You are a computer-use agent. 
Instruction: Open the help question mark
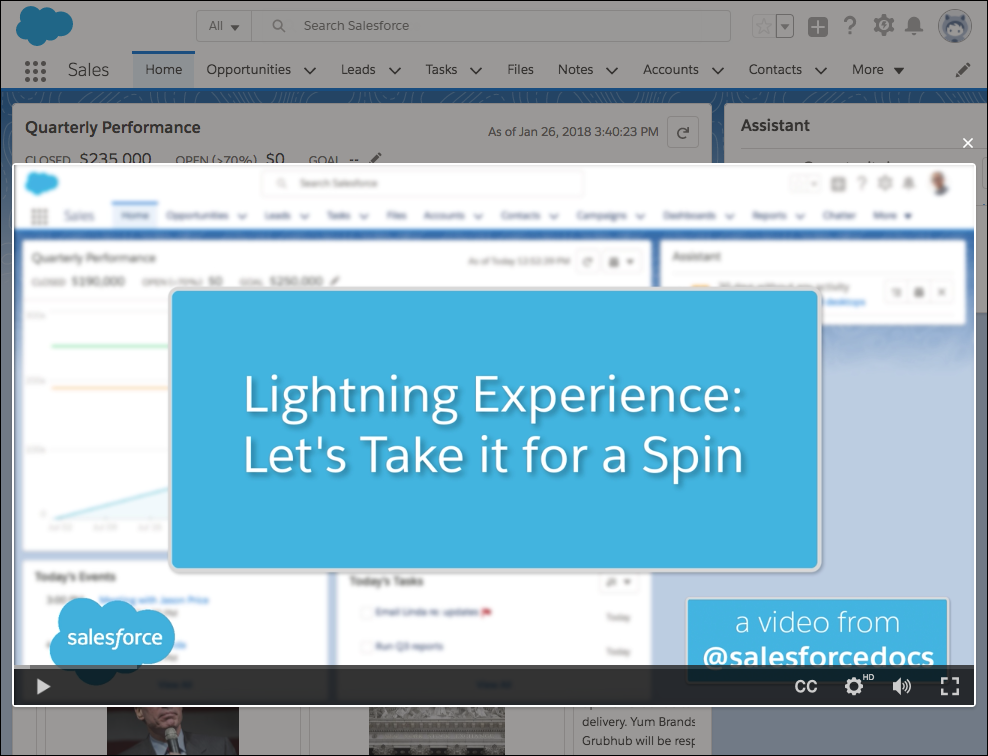click(850, 26)
